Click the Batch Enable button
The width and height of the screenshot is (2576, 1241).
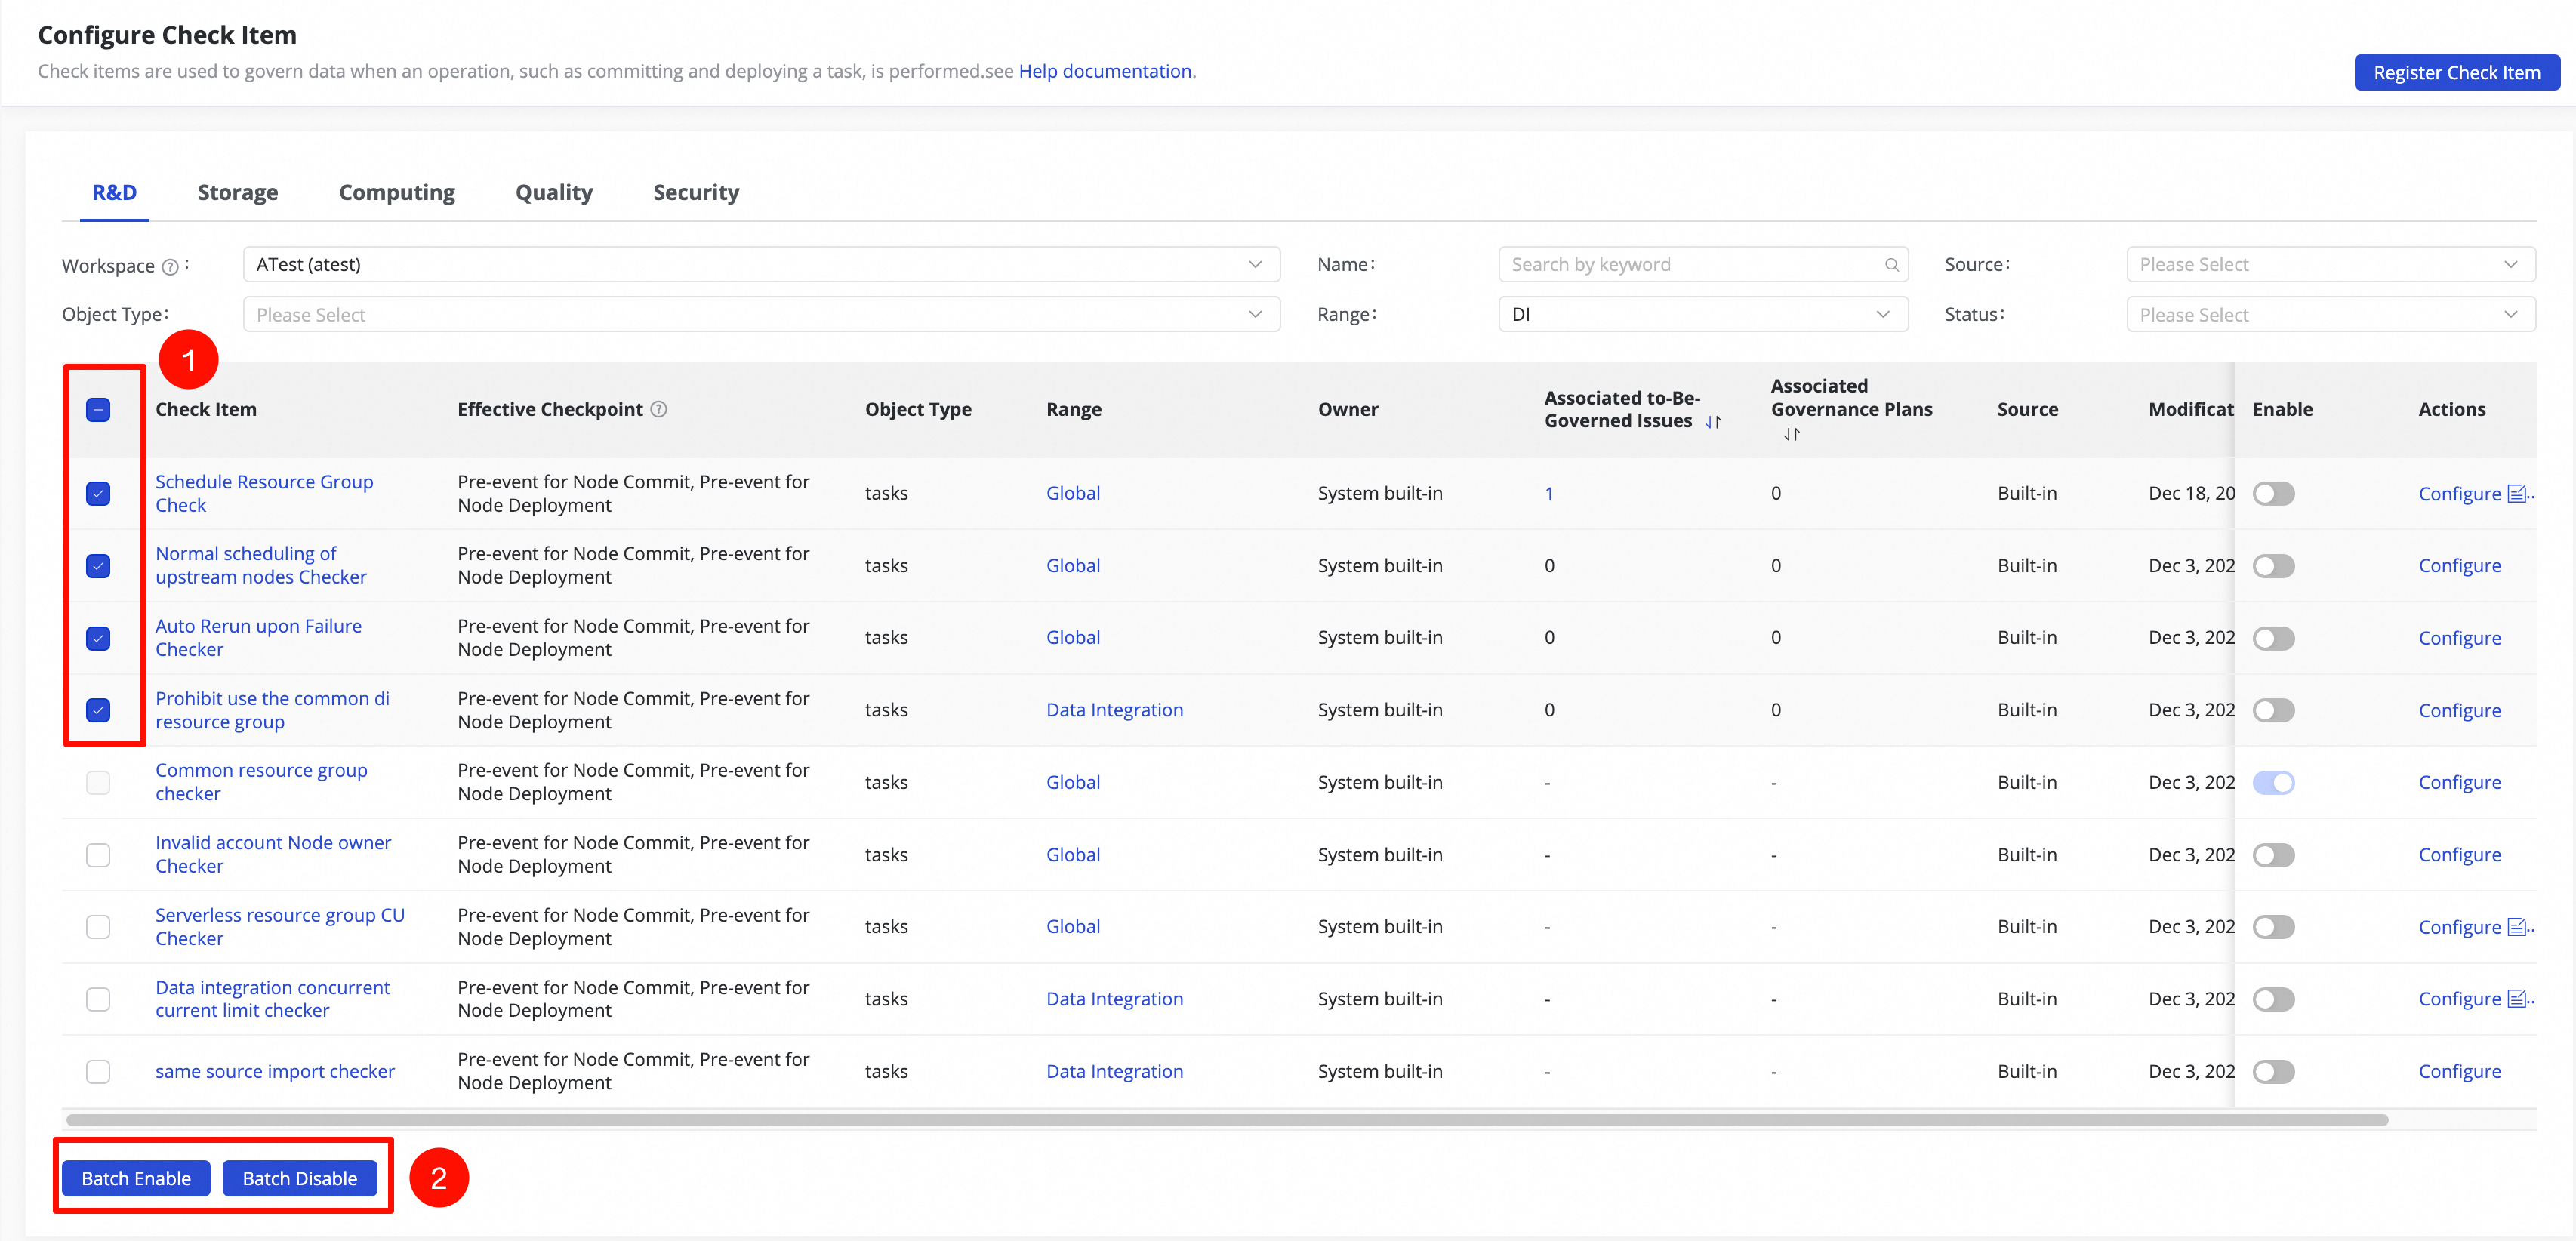point(136,1178)
